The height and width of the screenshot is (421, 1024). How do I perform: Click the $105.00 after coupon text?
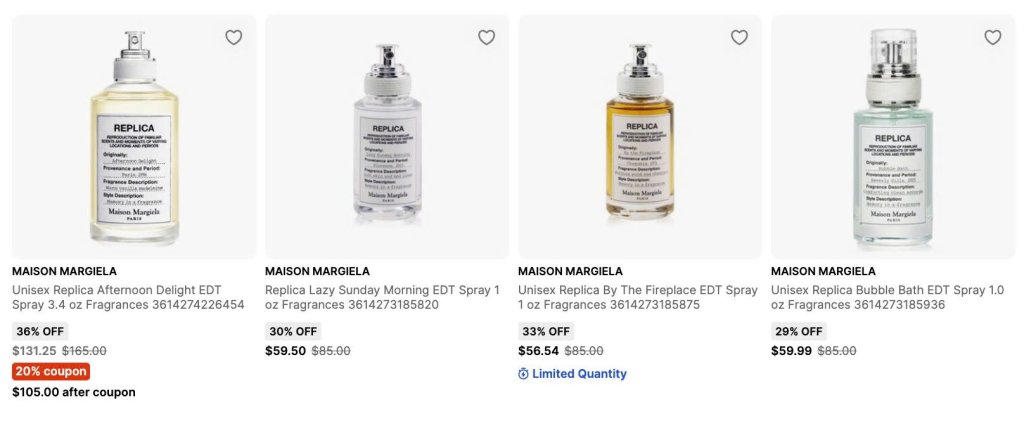coord(74,392)
